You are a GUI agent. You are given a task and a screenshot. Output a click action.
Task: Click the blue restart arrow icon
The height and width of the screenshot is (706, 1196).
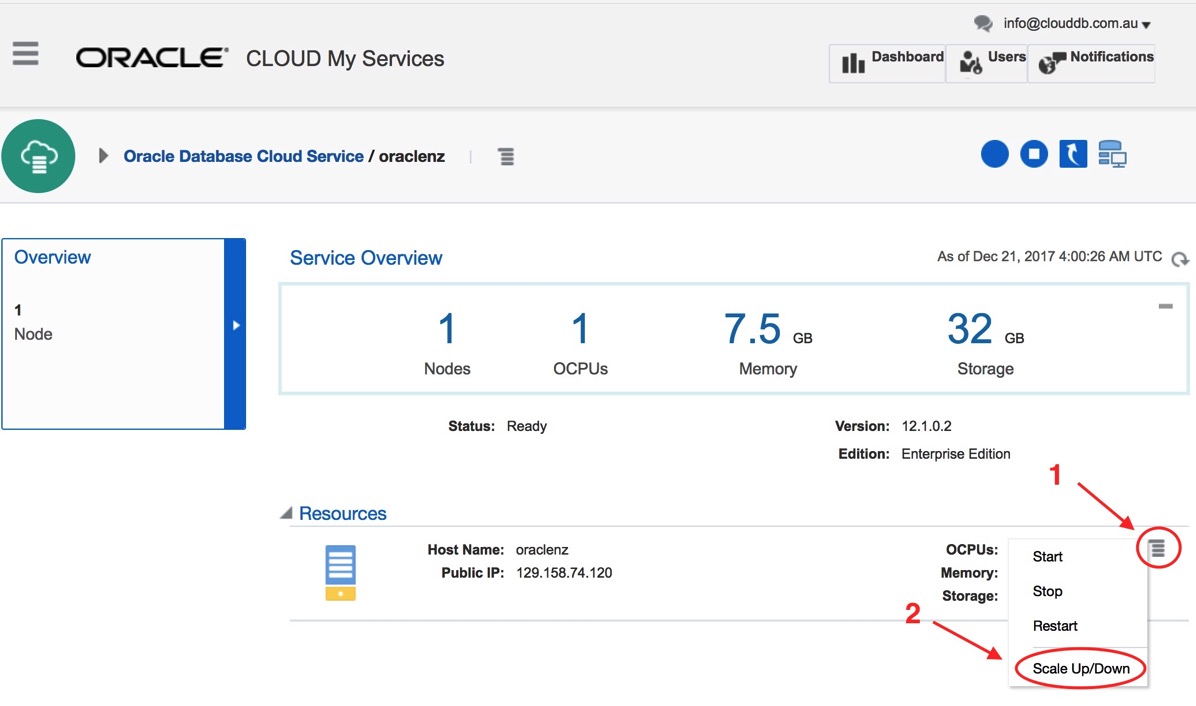pyautogui.click(x=1073, y=154)
